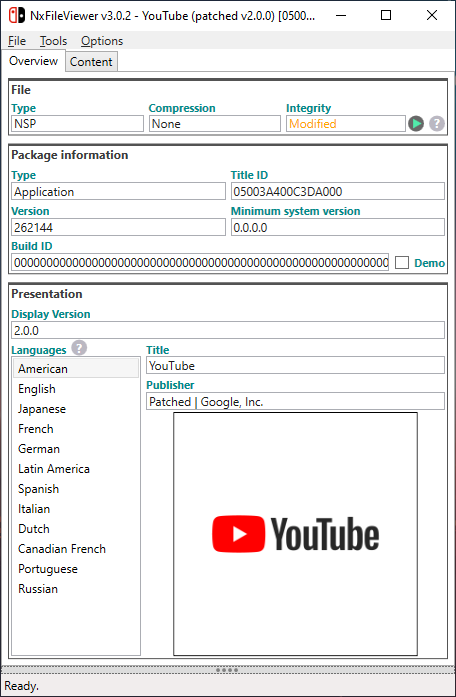Run the integrity verification play button
Viewport: 456px width, 697px height.
click(x=416, y=124)
